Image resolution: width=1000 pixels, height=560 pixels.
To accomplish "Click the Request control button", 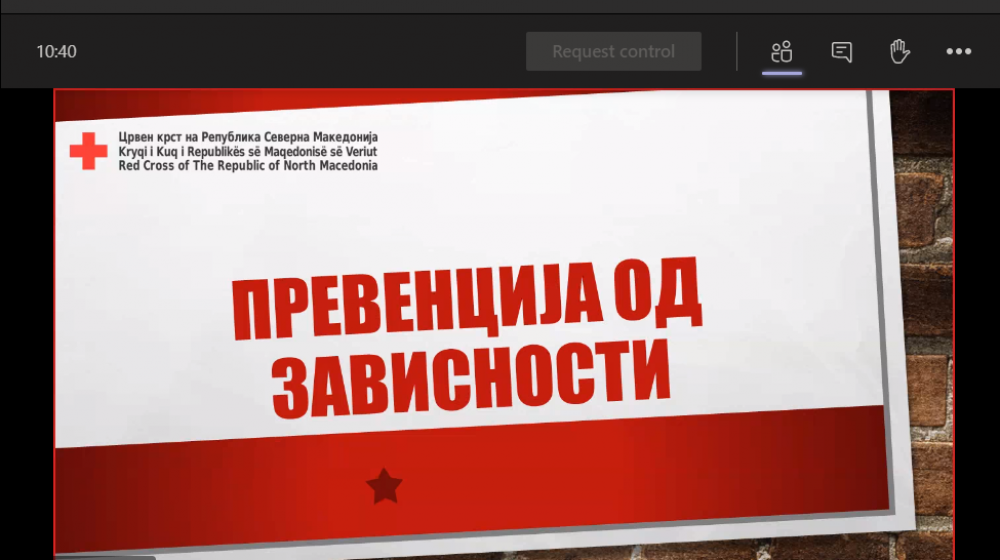I will 613,52.
